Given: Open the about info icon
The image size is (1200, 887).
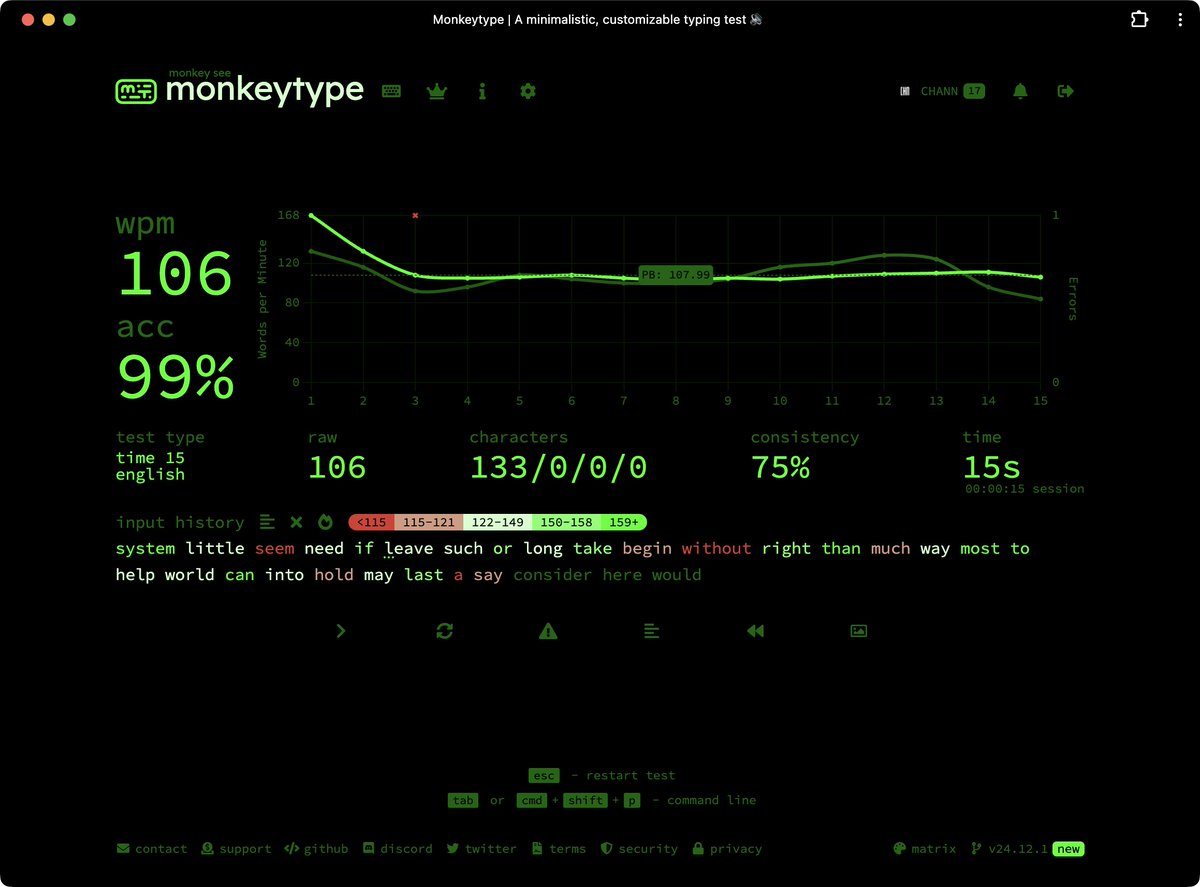Looking at the screenshot, I should click(482, 91).
